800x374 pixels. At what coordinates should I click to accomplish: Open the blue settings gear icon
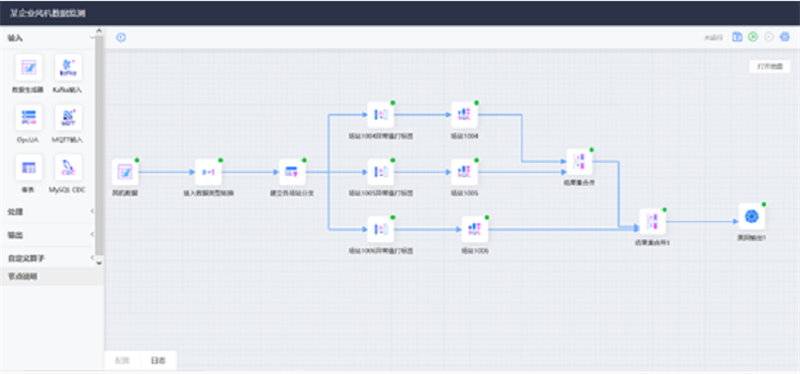coord(785,37)
